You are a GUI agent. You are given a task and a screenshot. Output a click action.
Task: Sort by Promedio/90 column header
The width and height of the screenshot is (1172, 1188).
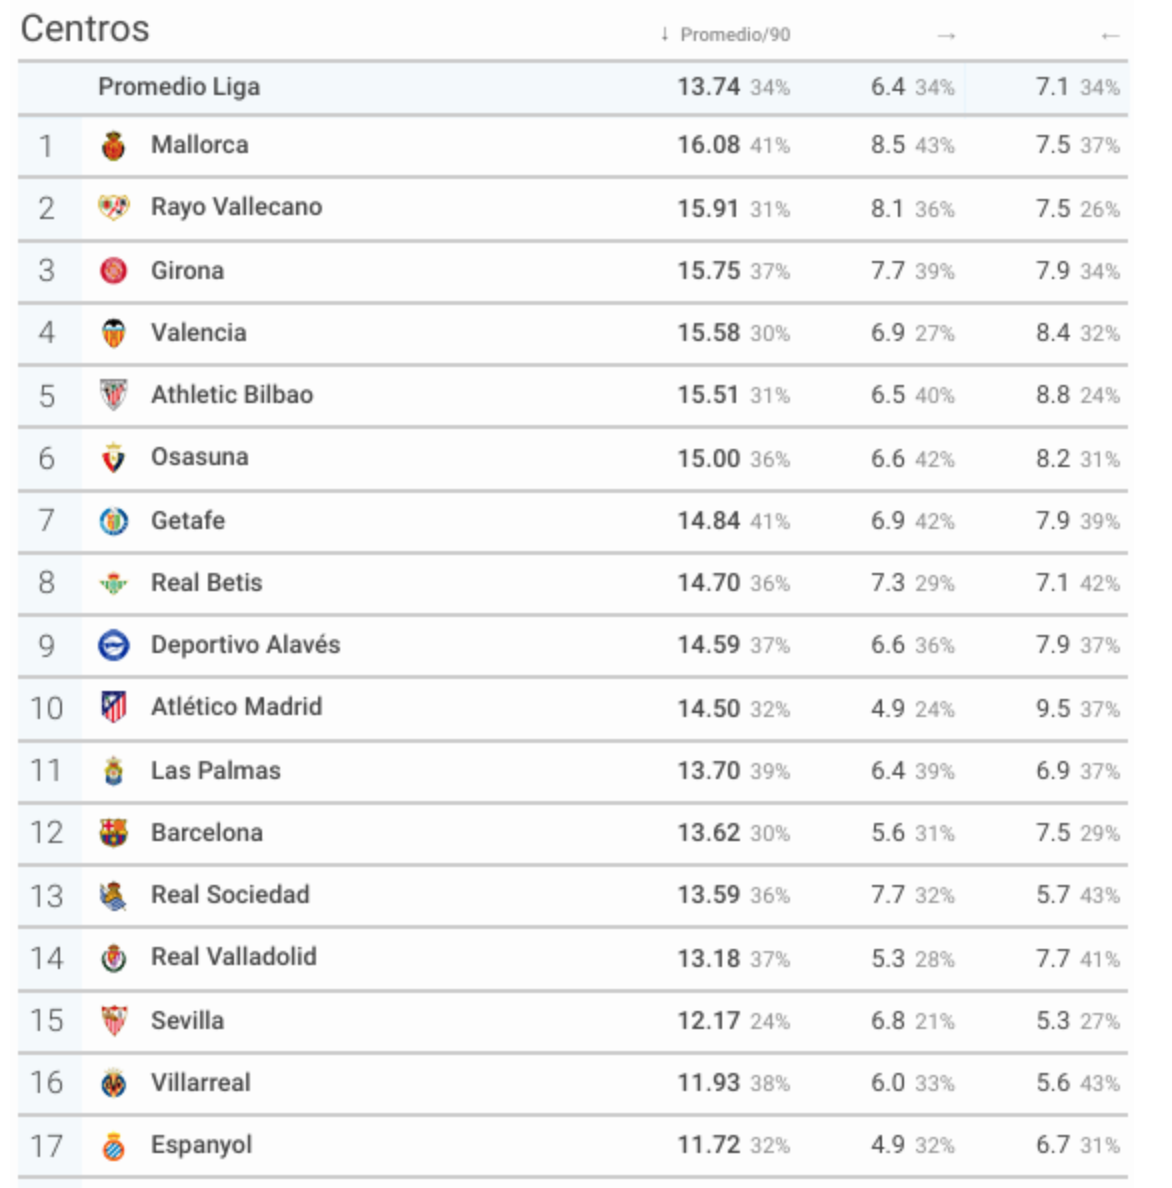click(726, 35)
